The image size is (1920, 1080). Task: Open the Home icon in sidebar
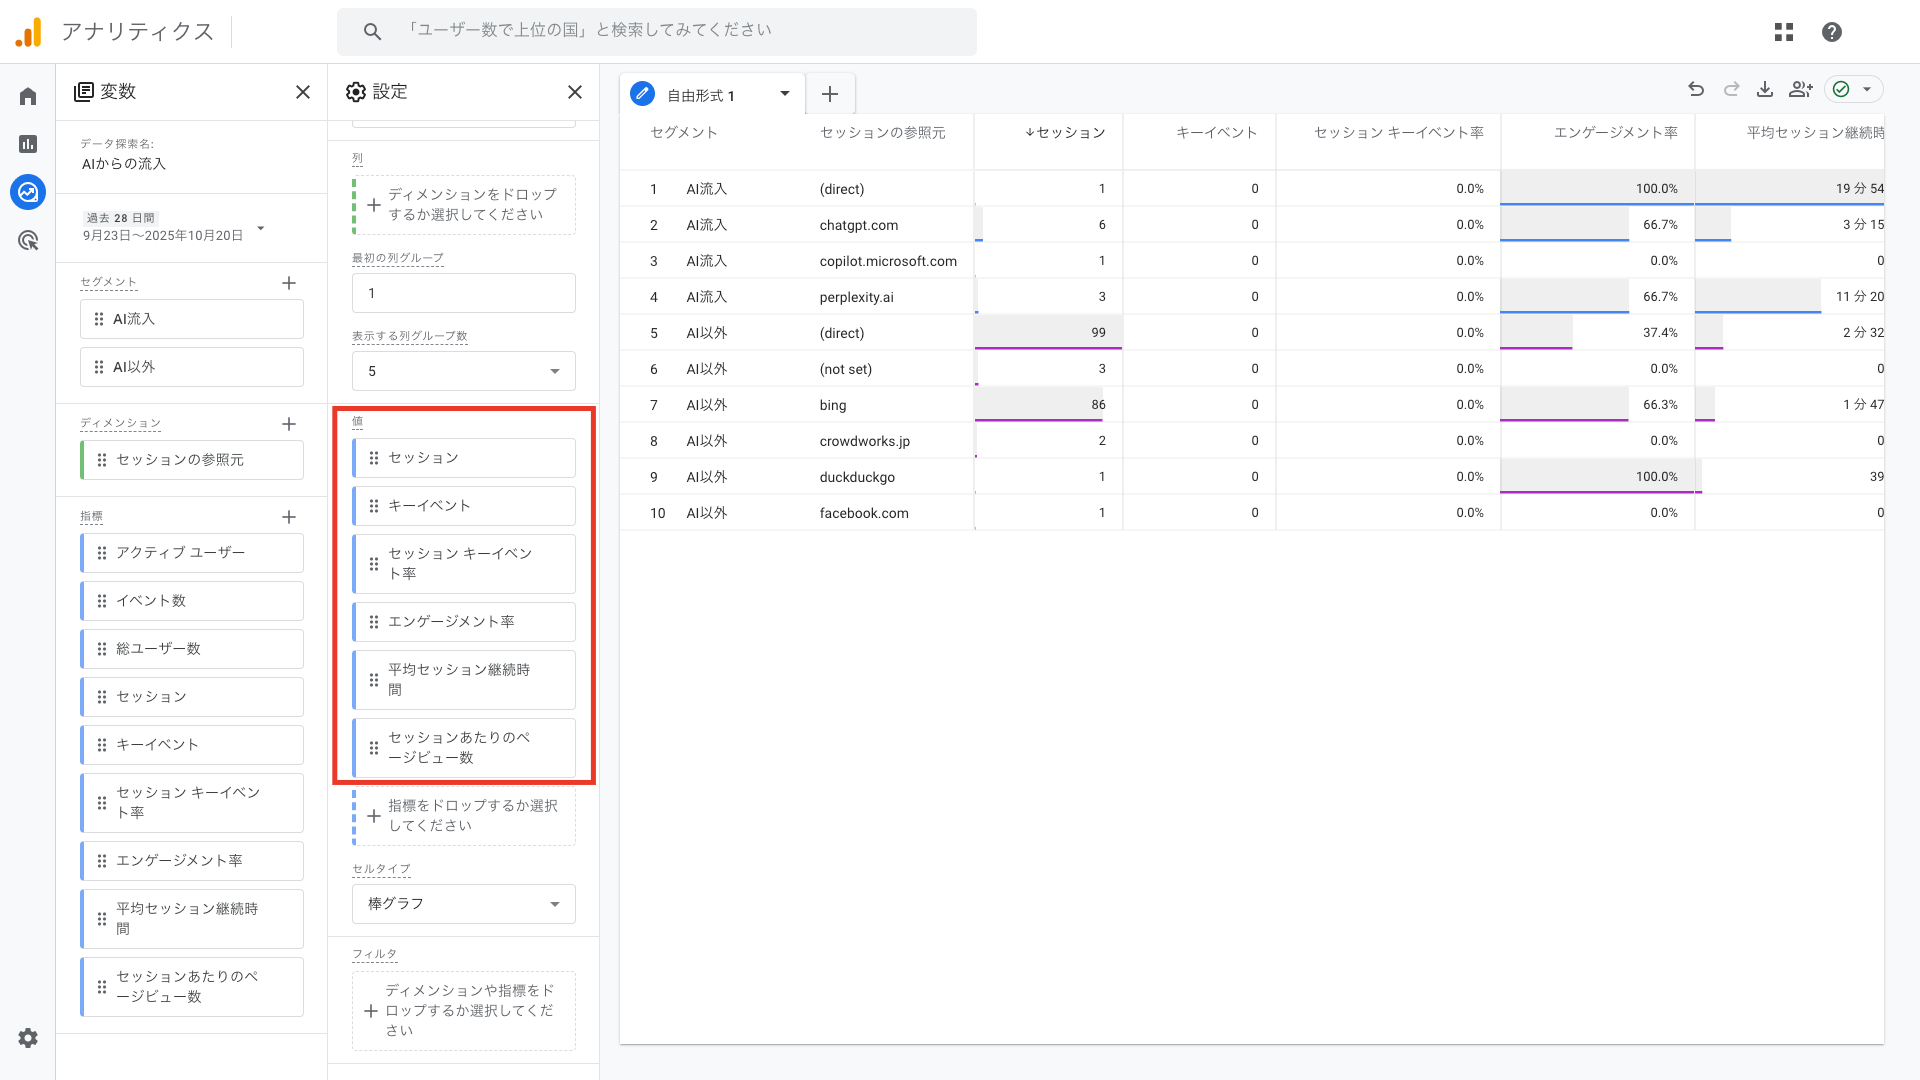[28, 96]
